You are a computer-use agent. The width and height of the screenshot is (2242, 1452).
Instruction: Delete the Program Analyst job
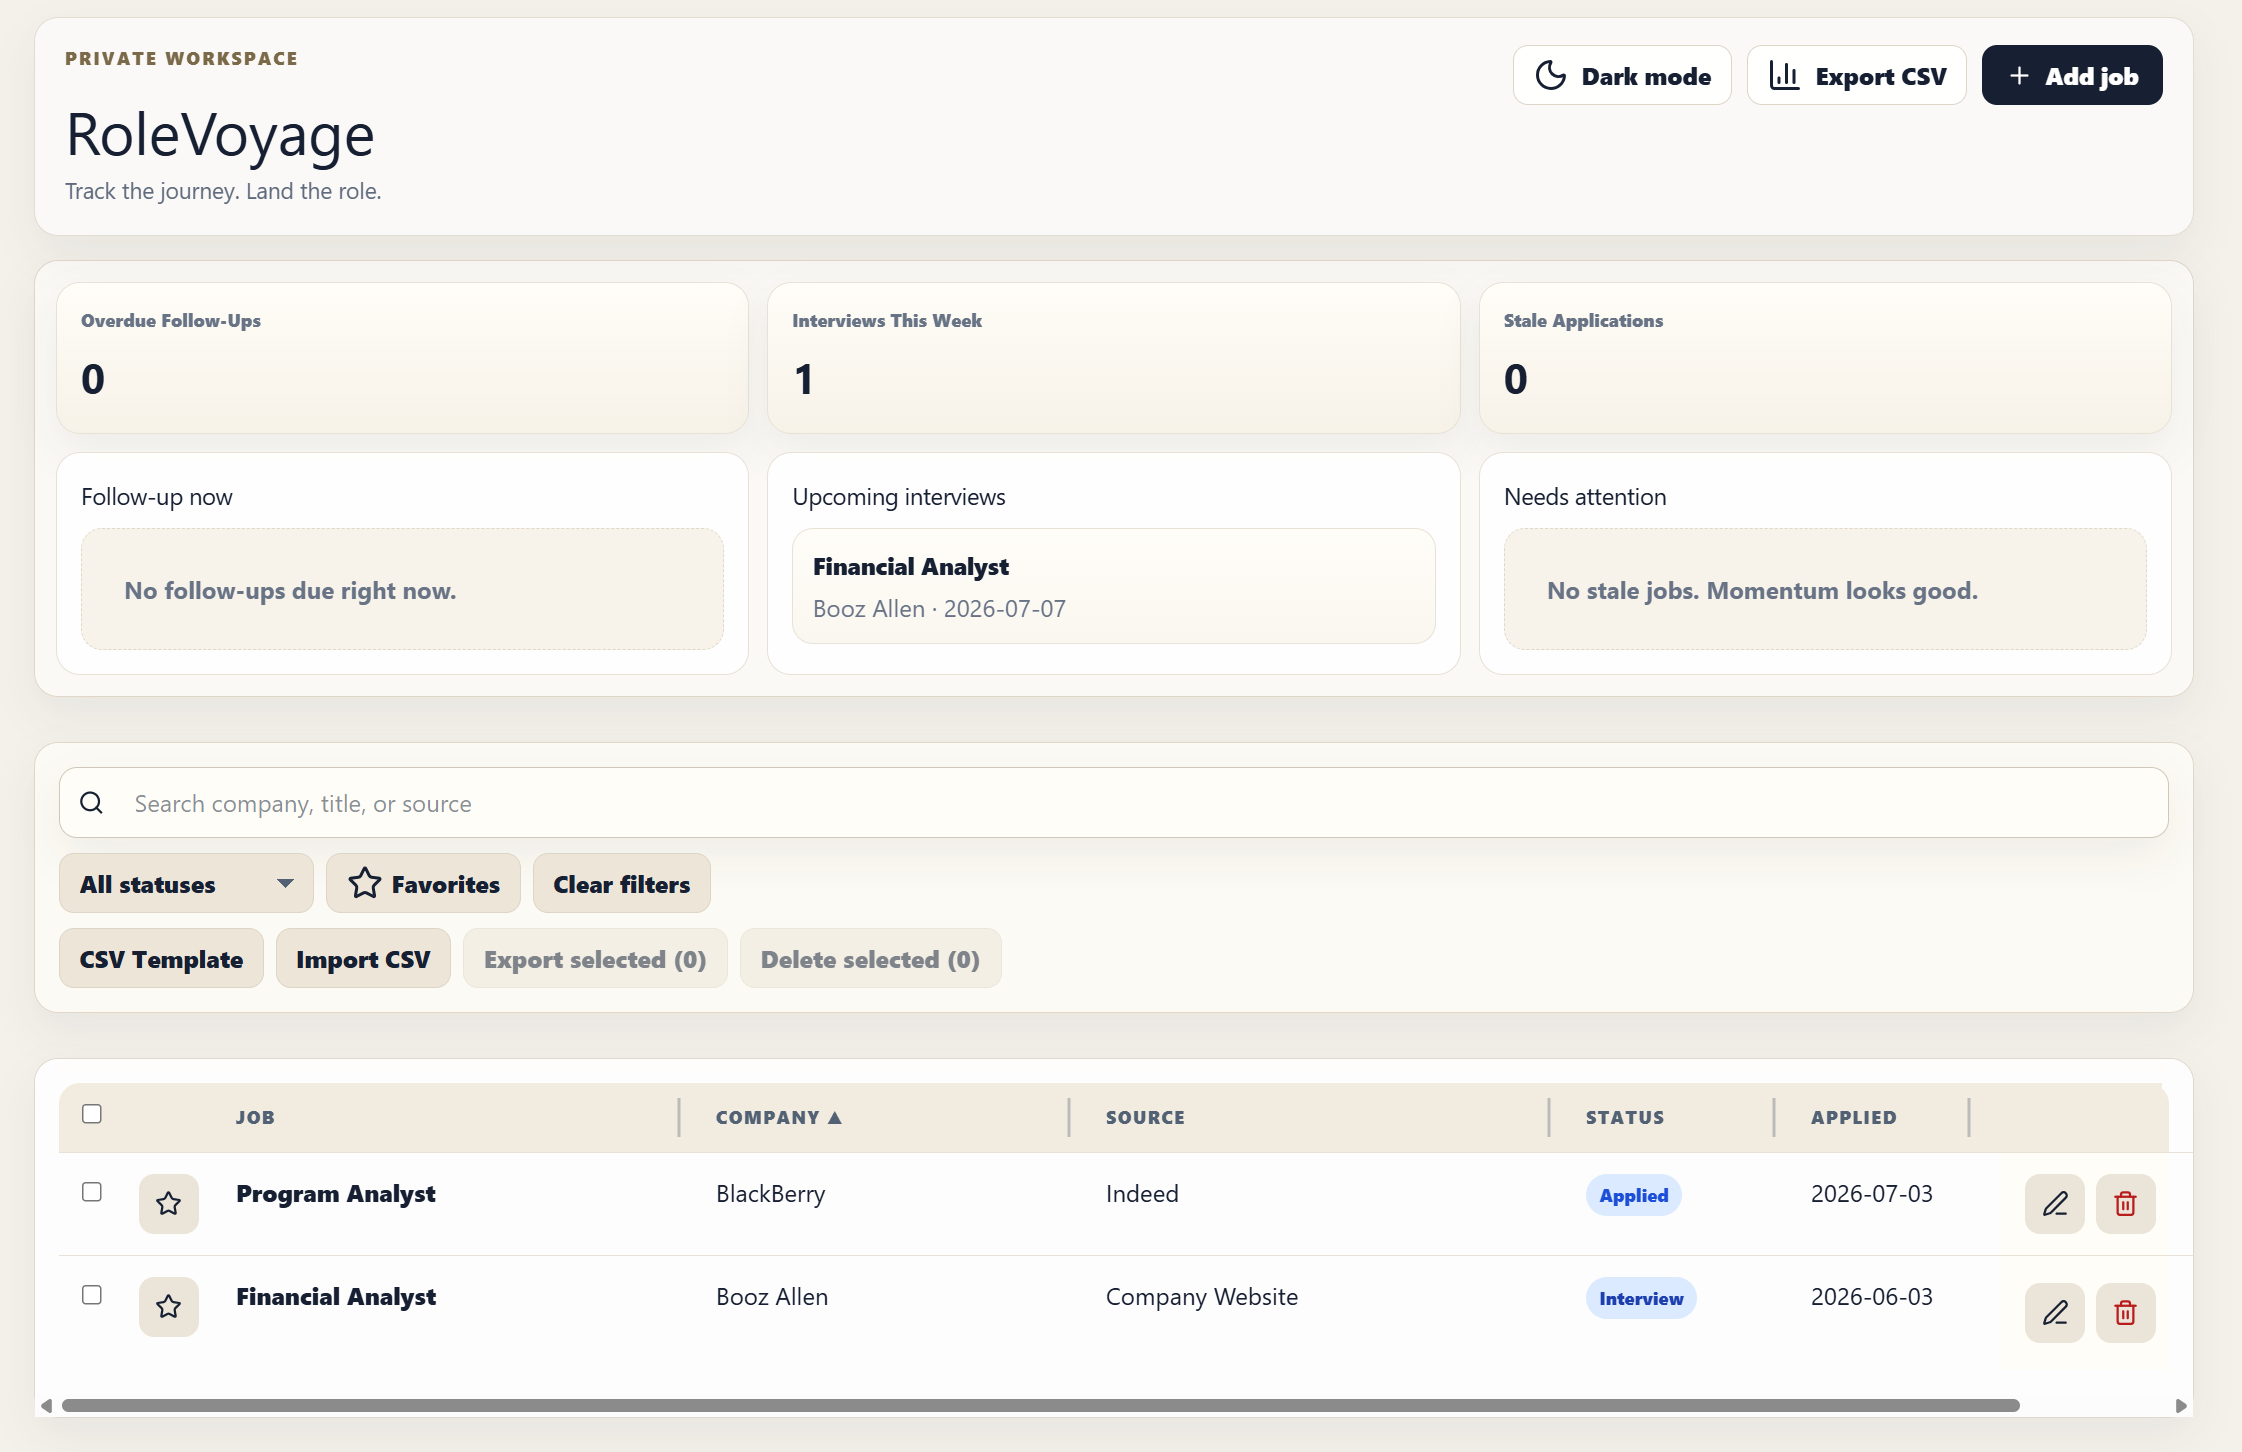(2126, 1203)
